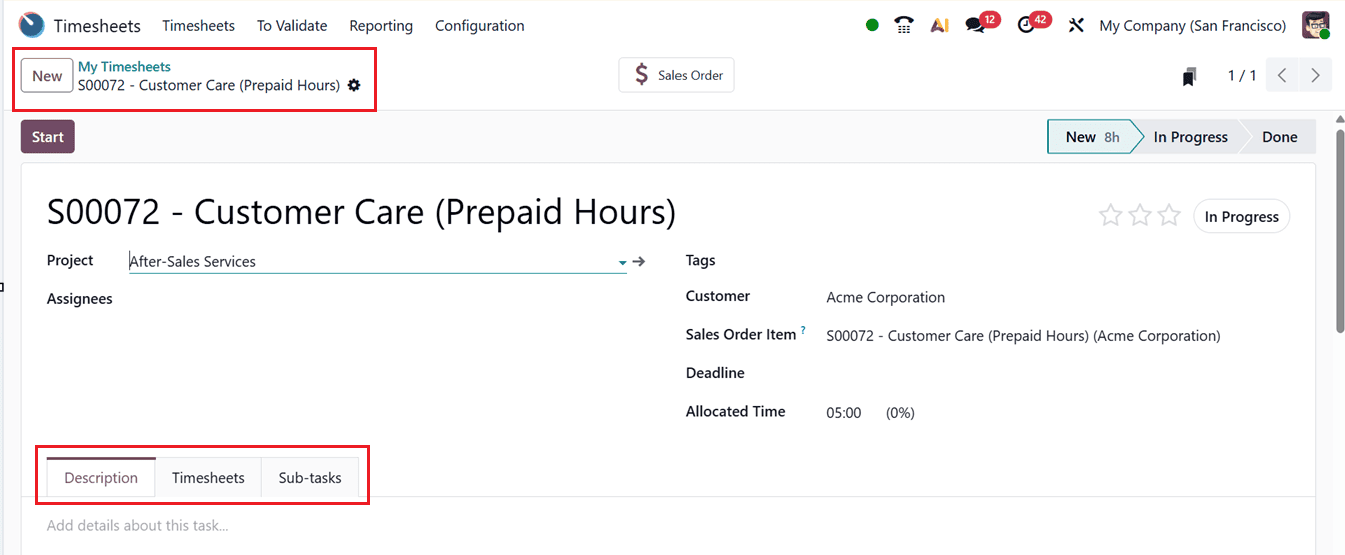Open the activities clock icon with 42 badge
The width and height of the screenshot is (1345, 555).
coord(1026,26)
